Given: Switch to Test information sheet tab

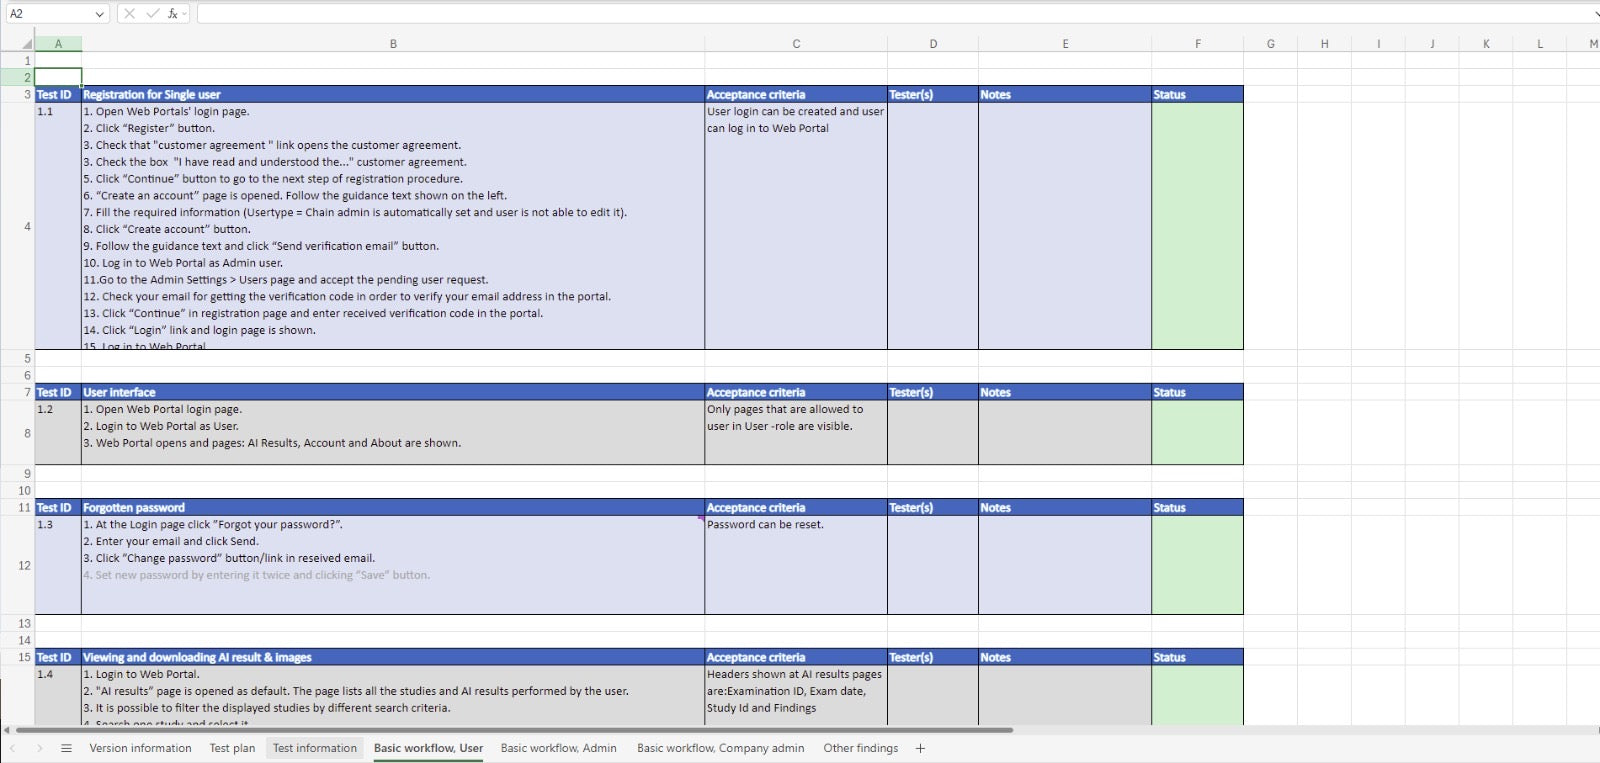Looking at the screenshot, I should 314,748.
